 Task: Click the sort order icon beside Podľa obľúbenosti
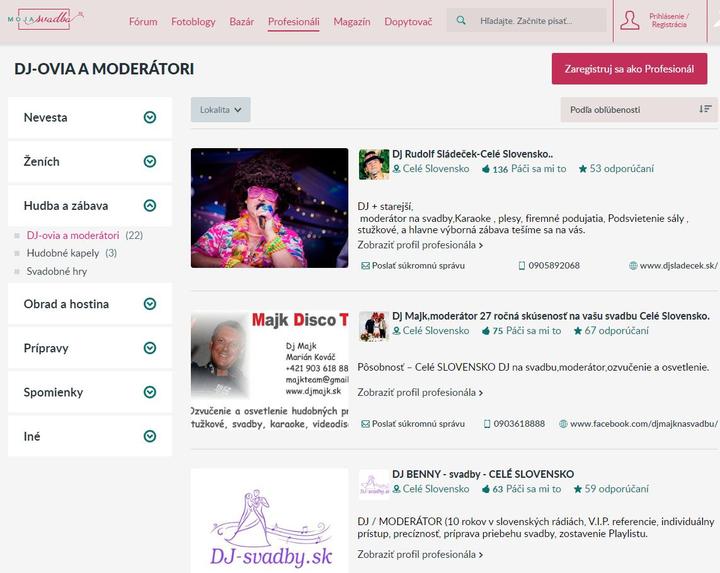(705, 109)
